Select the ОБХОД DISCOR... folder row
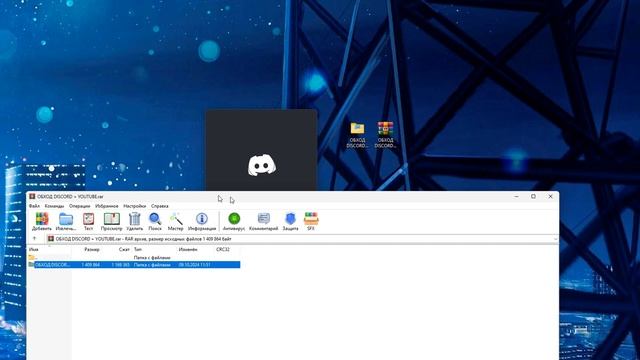This screenshot has height=360, width=640. pyautogui.click(x=134, y=265)
